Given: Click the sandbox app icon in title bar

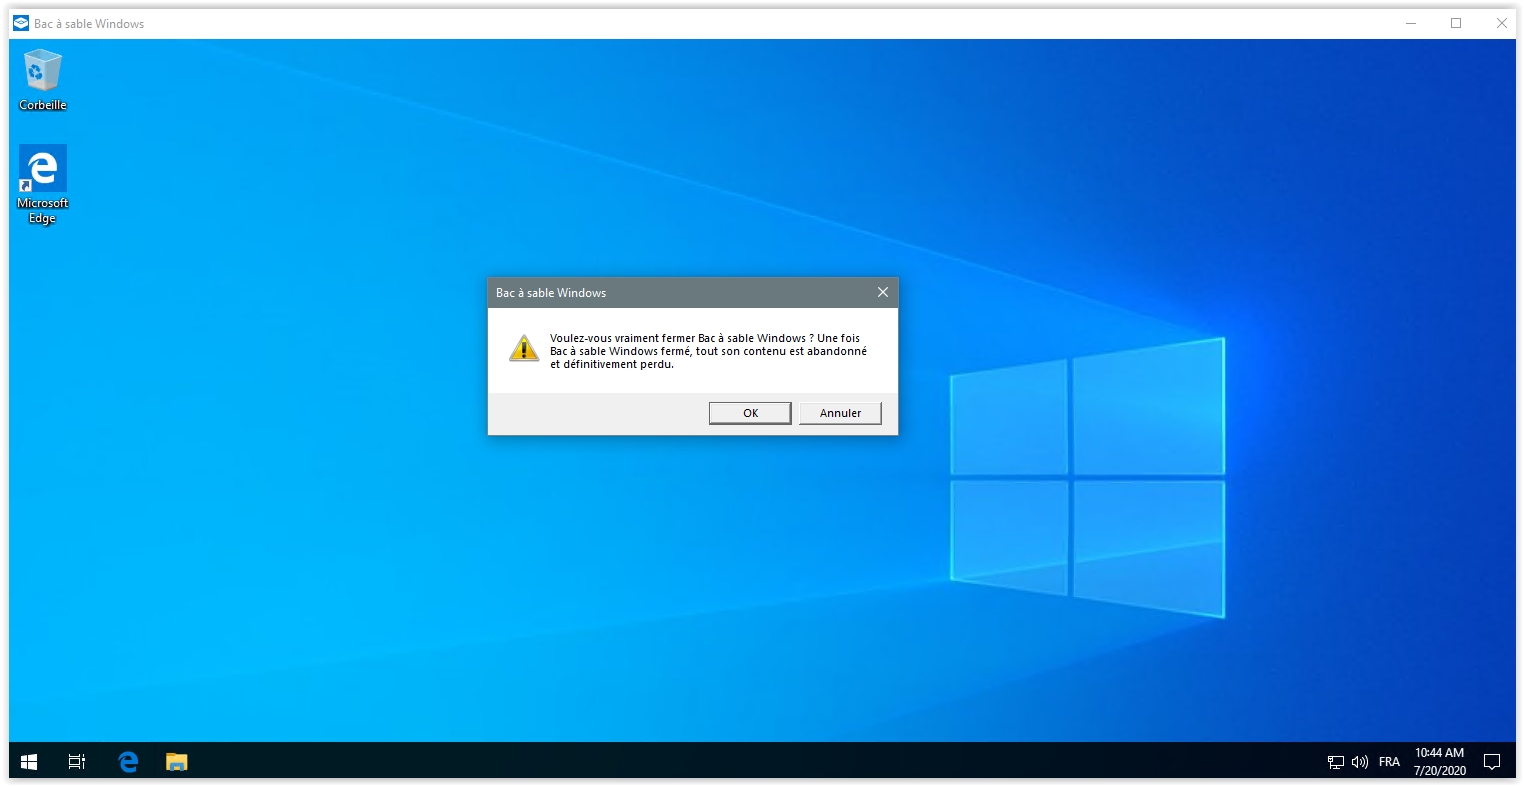Looking at the screenshot, I should (21, 23).
